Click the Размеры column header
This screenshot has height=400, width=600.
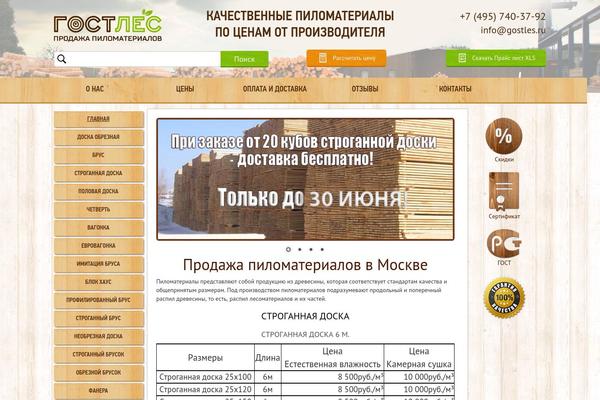pyautogui.click(x=205, y=358)
